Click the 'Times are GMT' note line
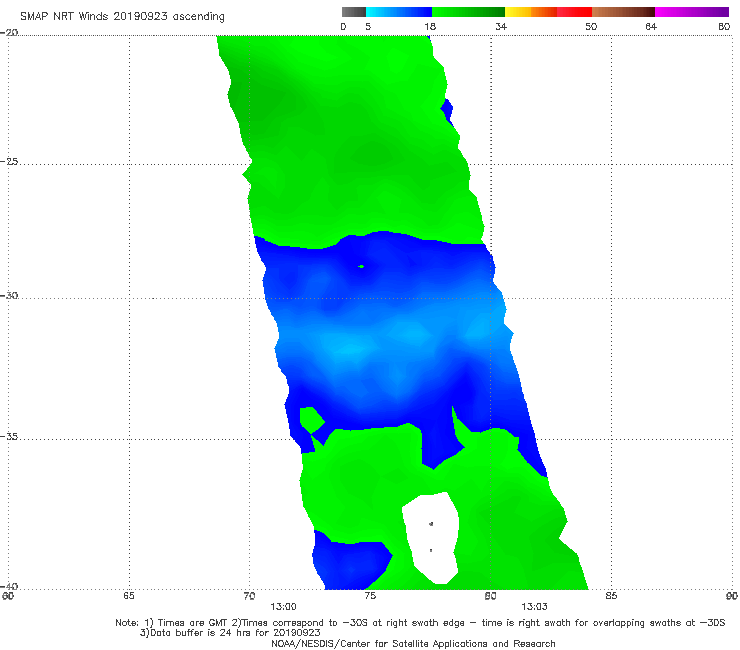 (420, 623)
